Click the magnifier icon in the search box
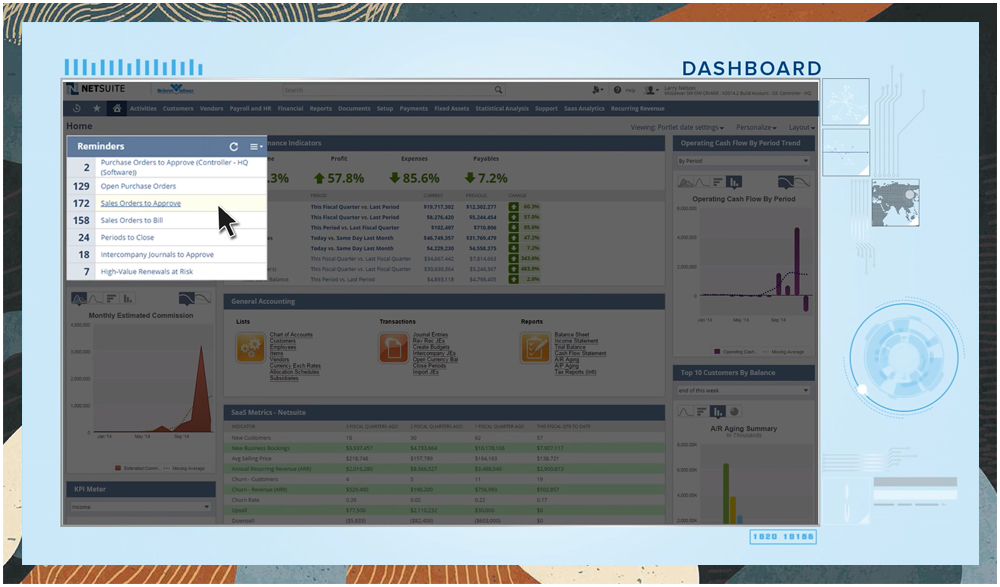Viewport: 1000px width, 587px height. [x=498, y=90]
